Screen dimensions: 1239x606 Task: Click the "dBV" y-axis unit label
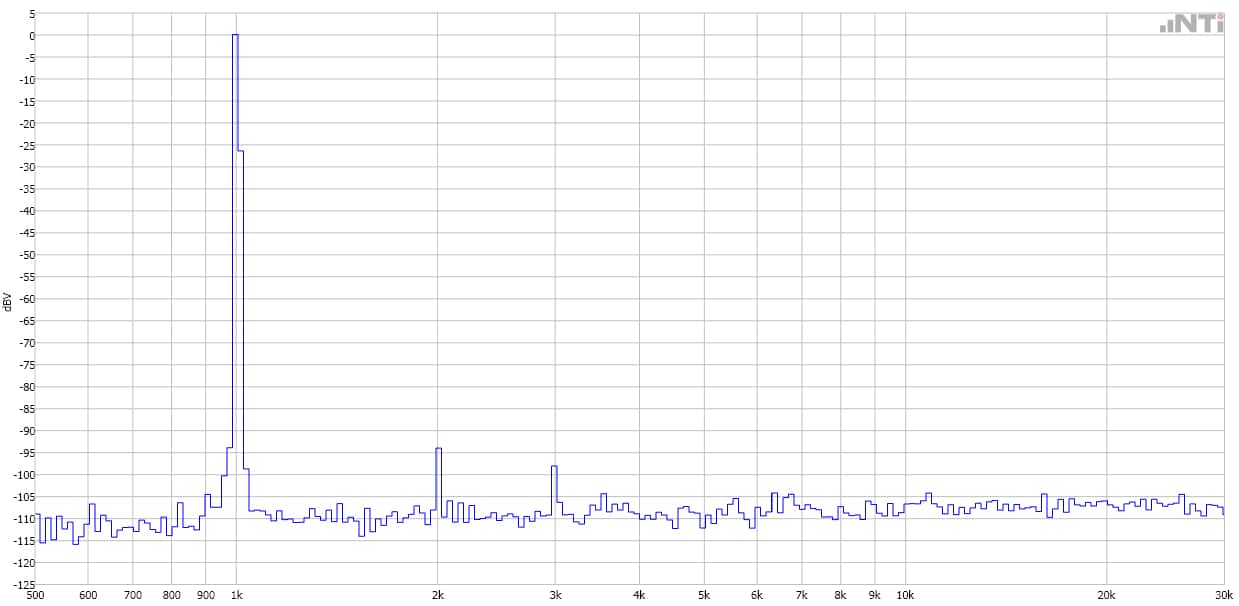[8, 300]
